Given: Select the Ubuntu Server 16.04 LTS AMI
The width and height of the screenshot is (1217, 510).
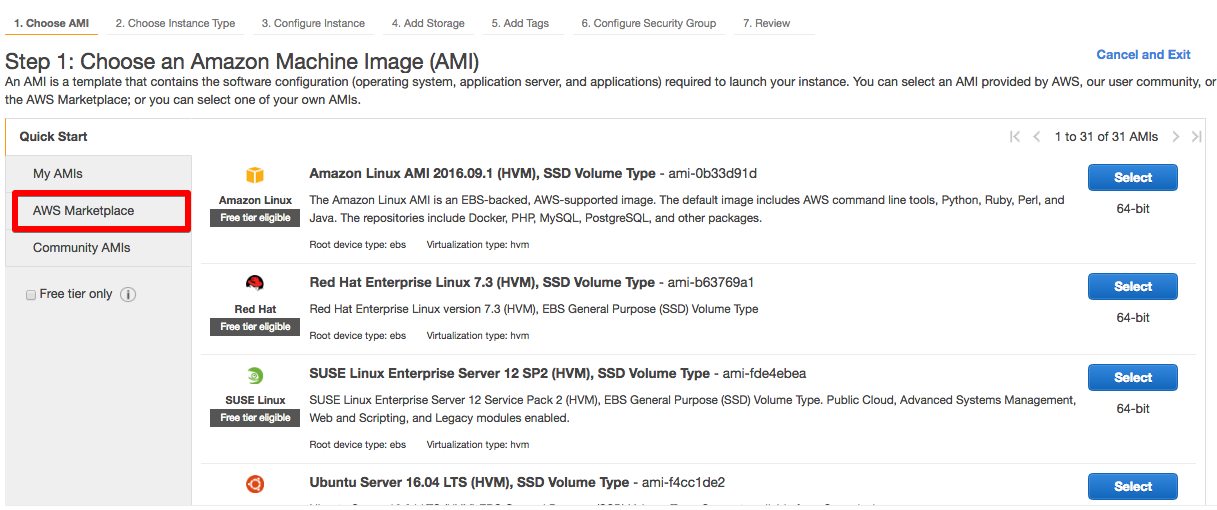Looking at the screenshot, I should [x=1133, y=486].
